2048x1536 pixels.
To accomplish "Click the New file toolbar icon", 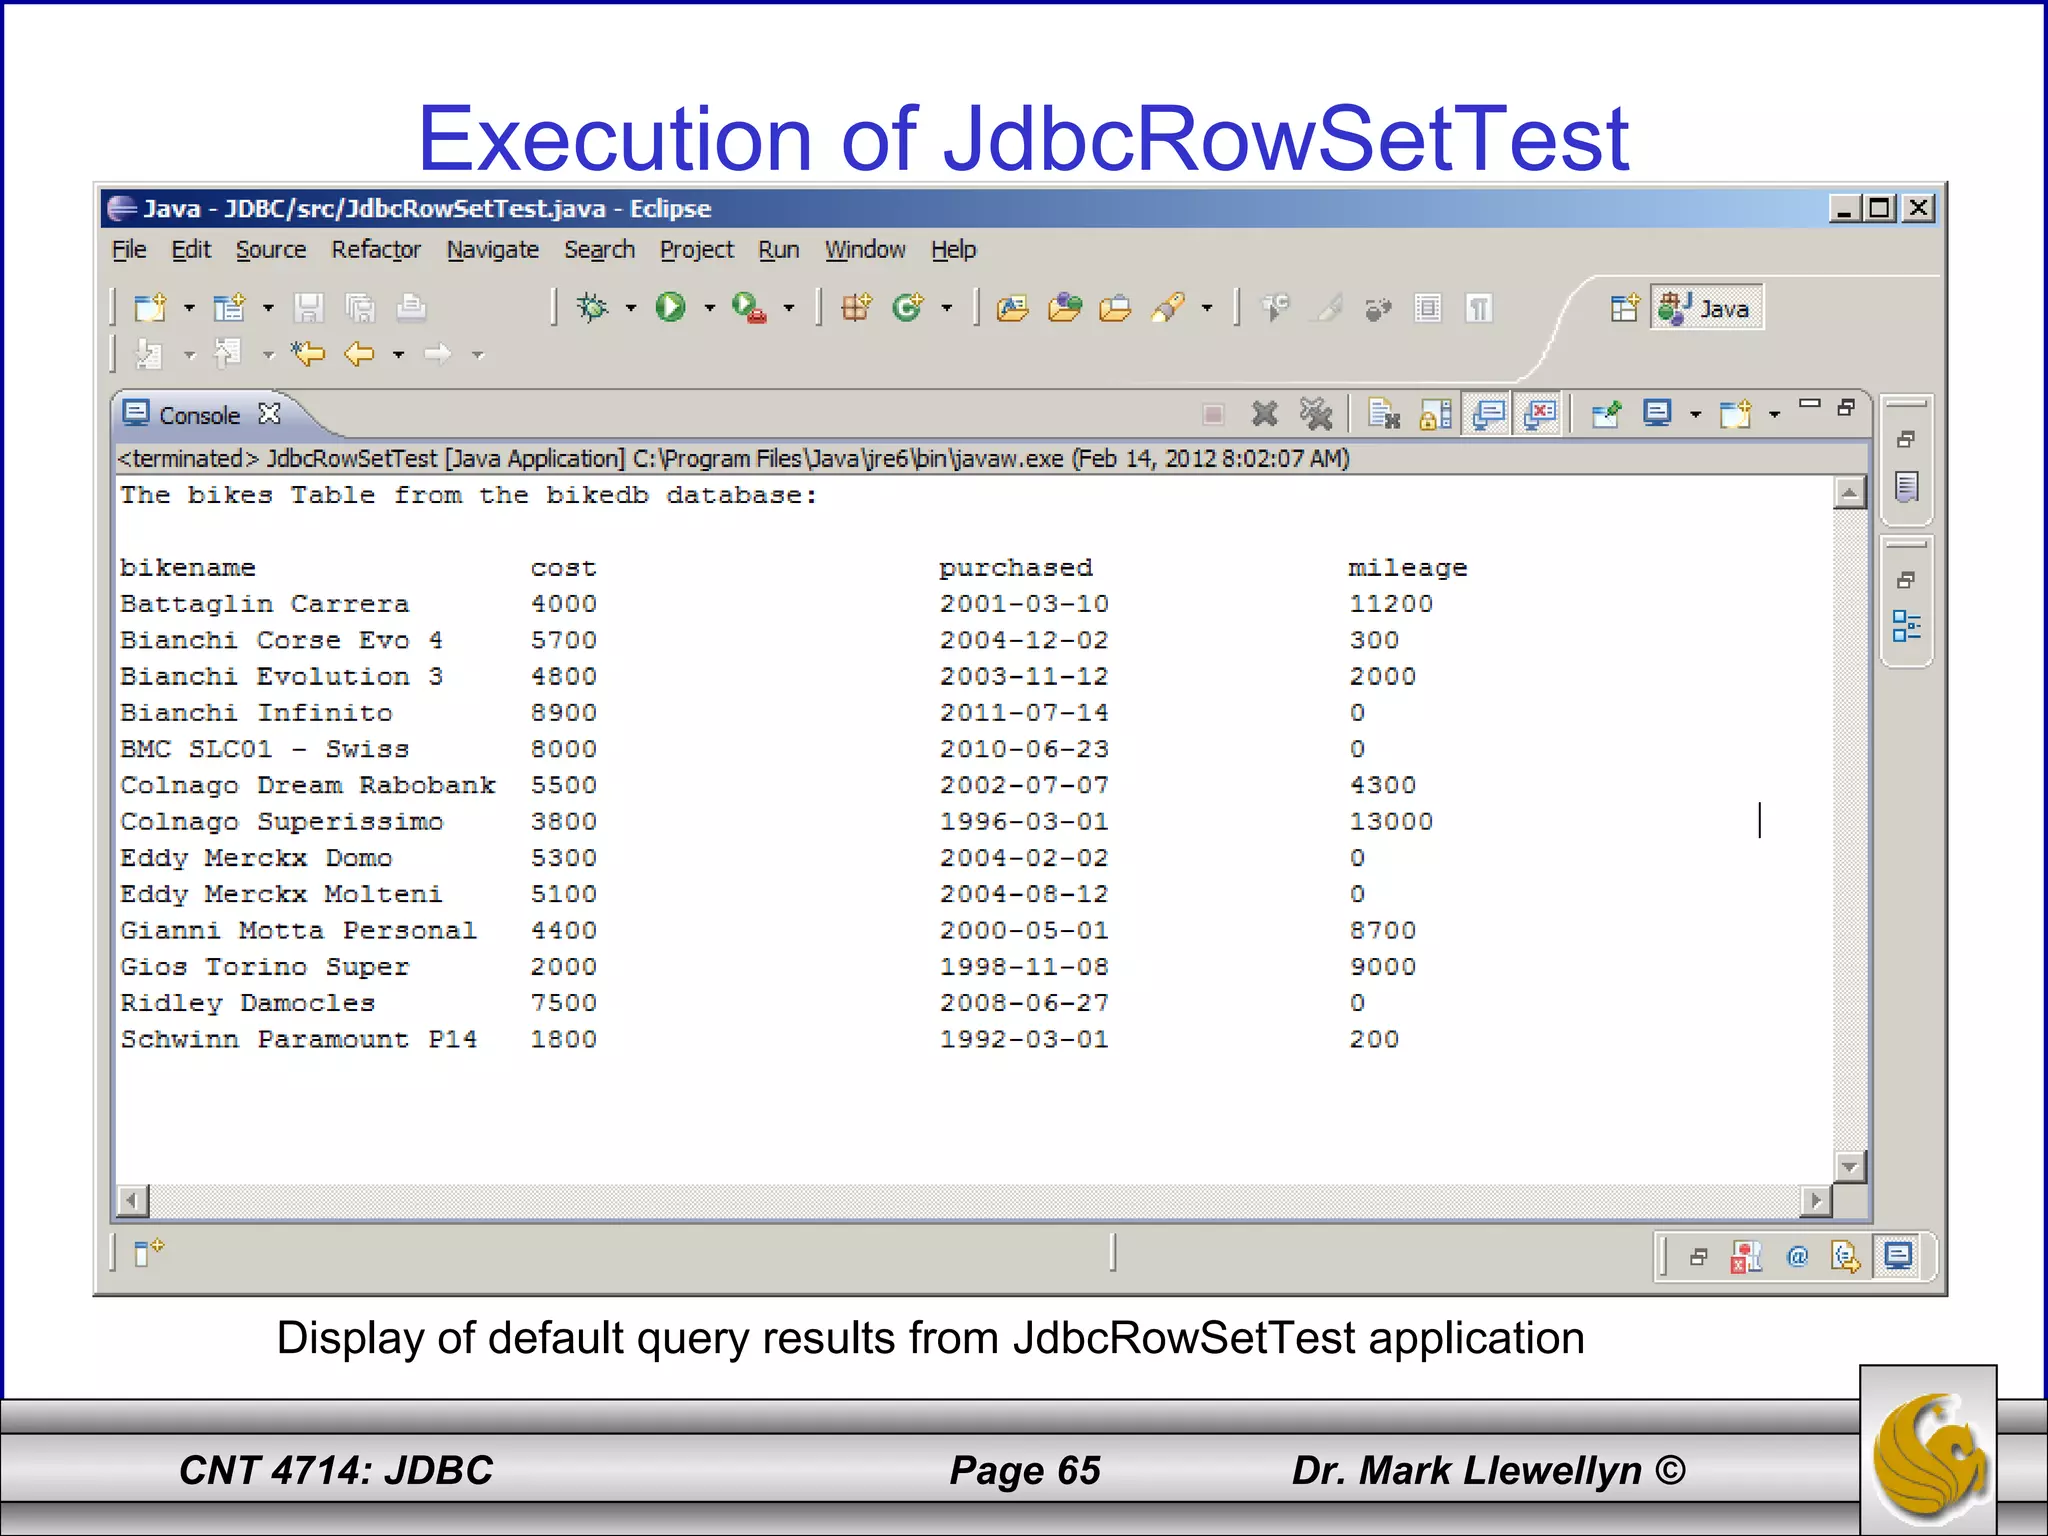I will [150, 307].
